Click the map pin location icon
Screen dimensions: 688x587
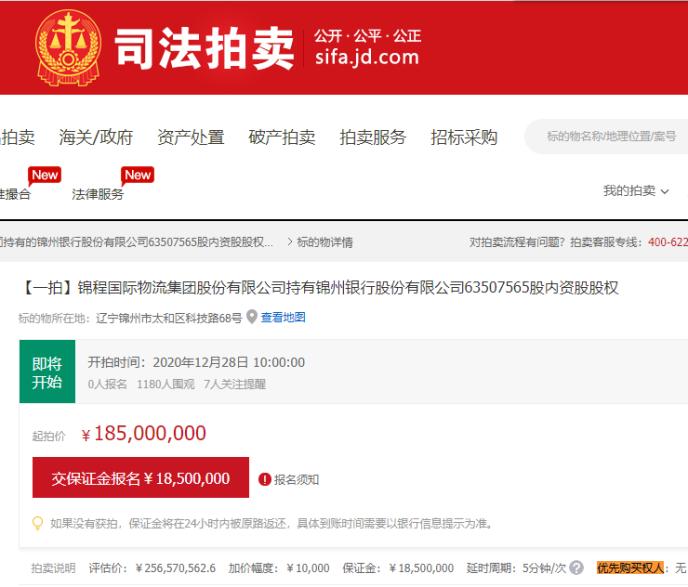251,317
